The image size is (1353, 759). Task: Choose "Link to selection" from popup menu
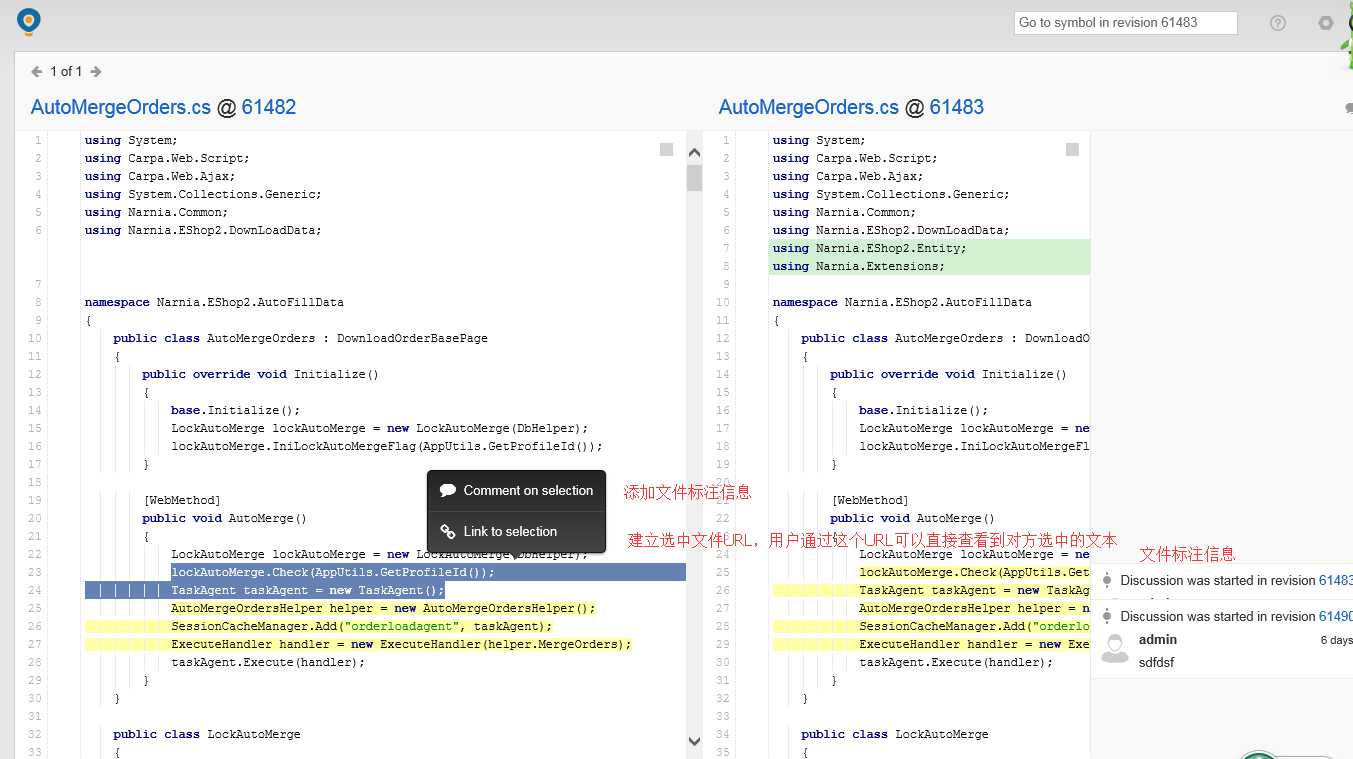tap(509, 532)
